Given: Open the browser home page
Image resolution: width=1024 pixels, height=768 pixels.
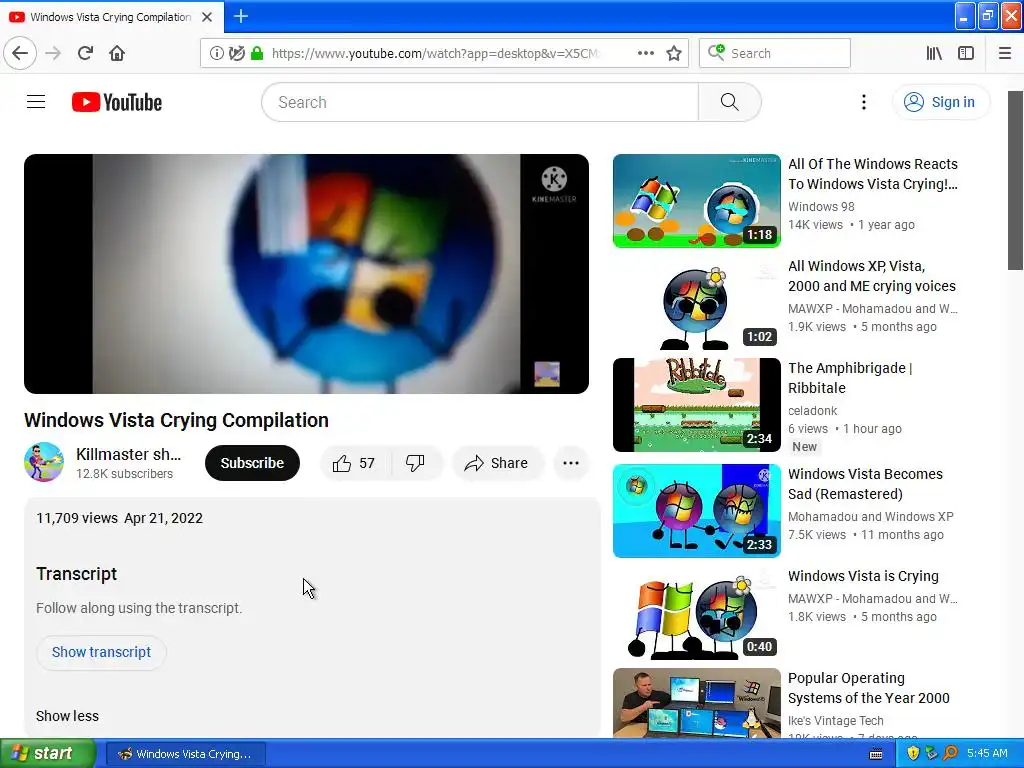Looking at the screenshot, I should point(117,53).
